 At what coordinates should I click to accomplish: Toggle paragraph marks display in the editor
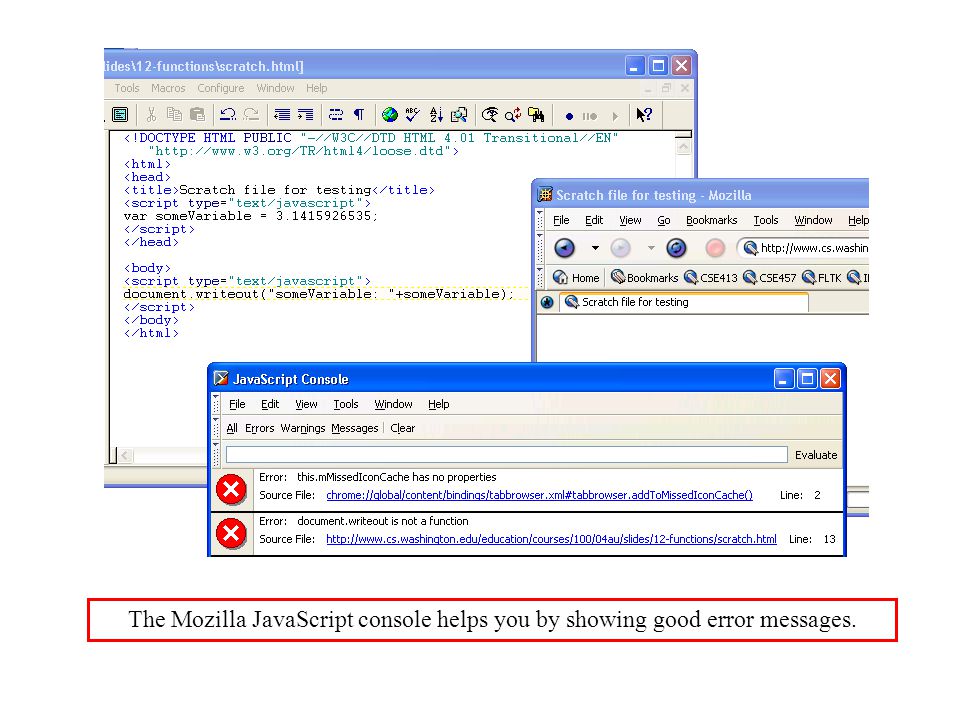pyautogui.click(x=359, y=114)
